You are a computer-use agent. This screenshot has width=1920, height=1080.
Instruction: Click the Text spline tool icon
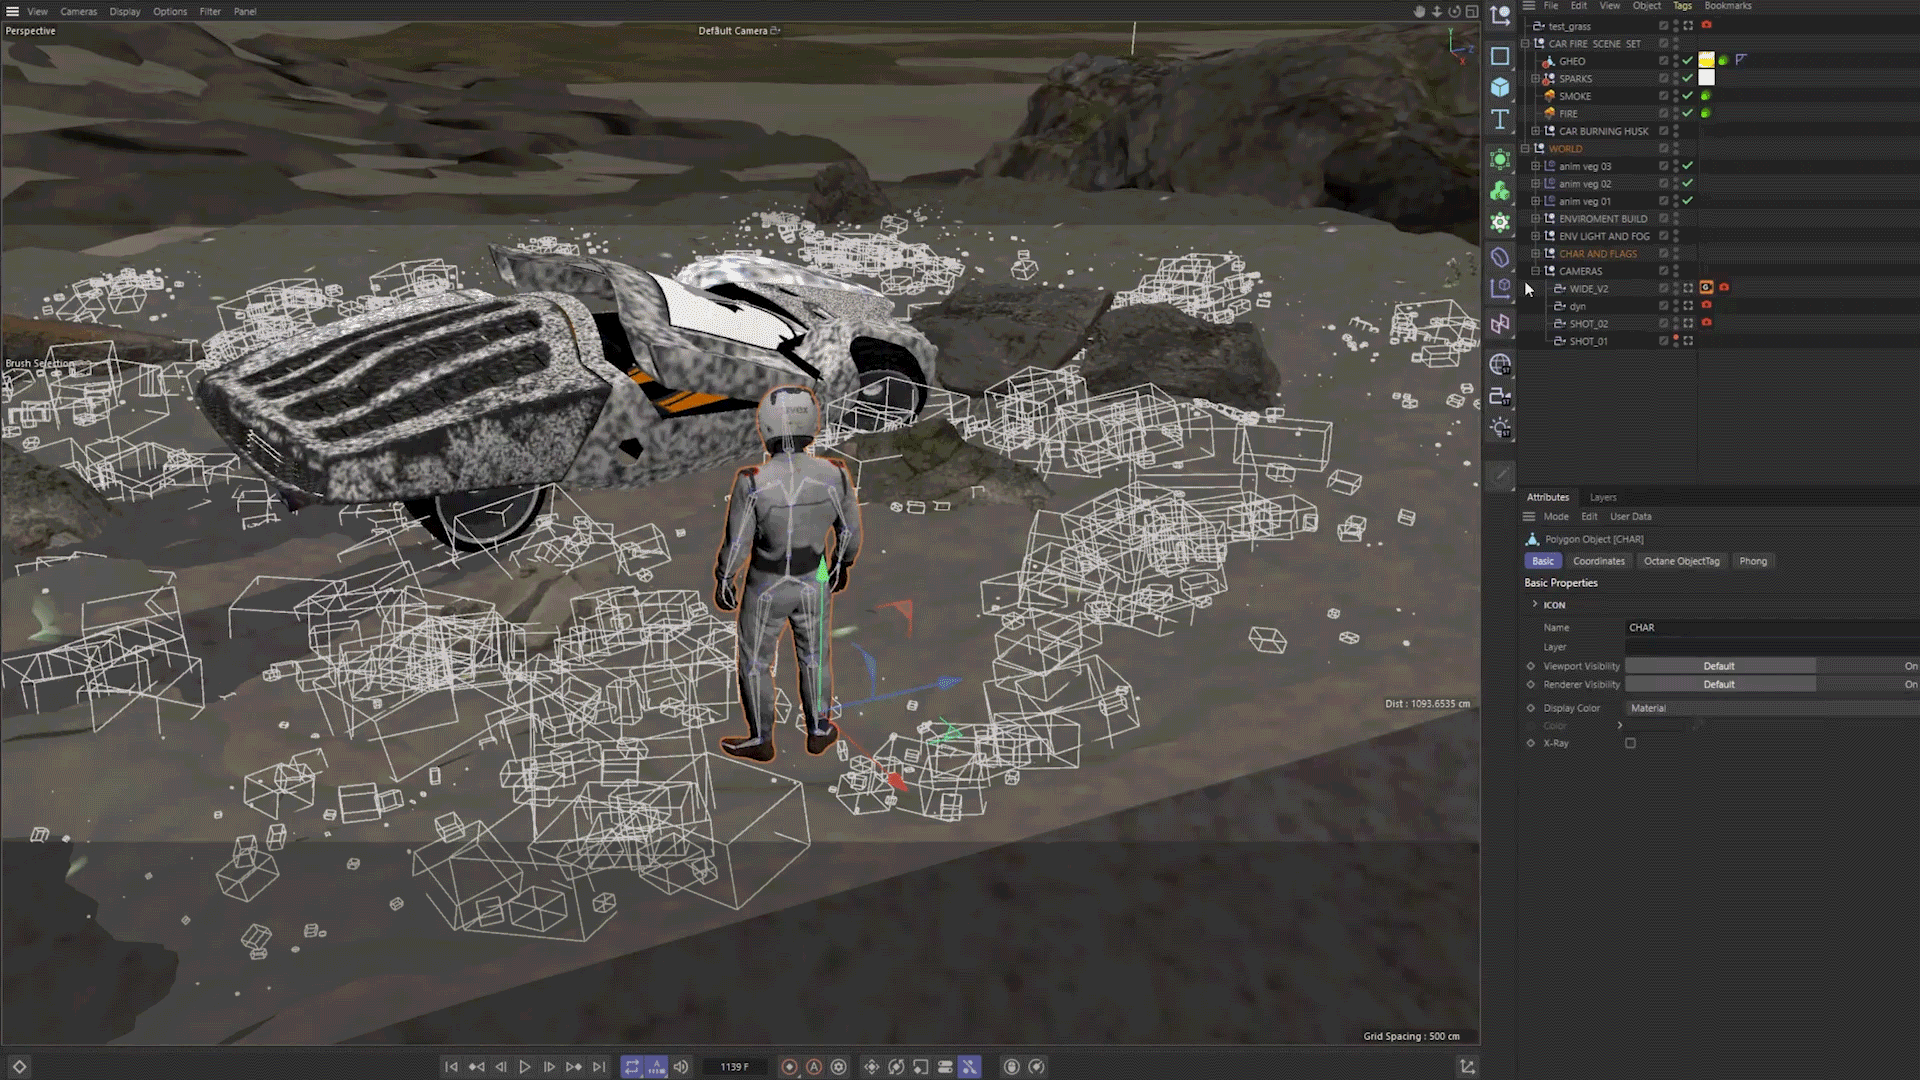1500,120
